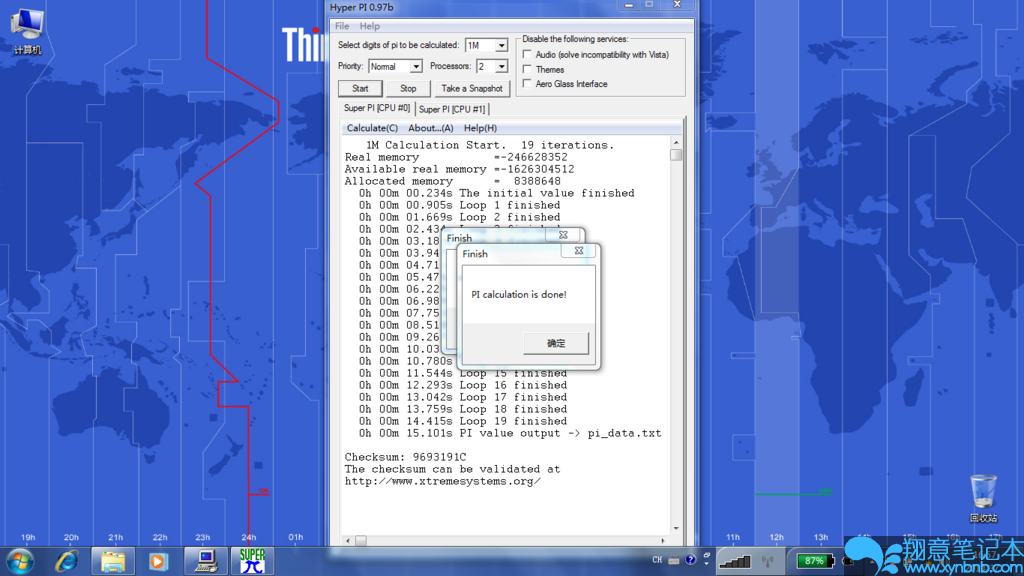Screen dimensions: 1024x576
Task: Open the About...(A) menu
Action: 430,128
